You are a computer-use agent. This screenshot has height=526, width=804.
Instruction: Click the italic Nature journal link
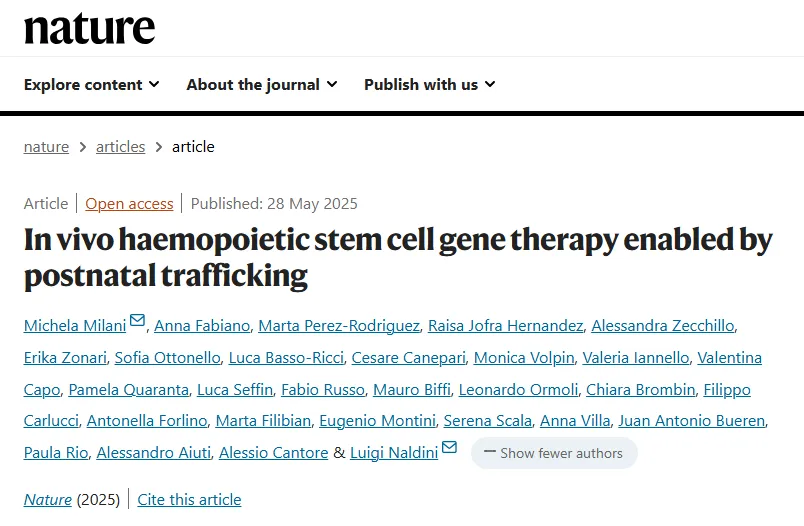[48, 499]
